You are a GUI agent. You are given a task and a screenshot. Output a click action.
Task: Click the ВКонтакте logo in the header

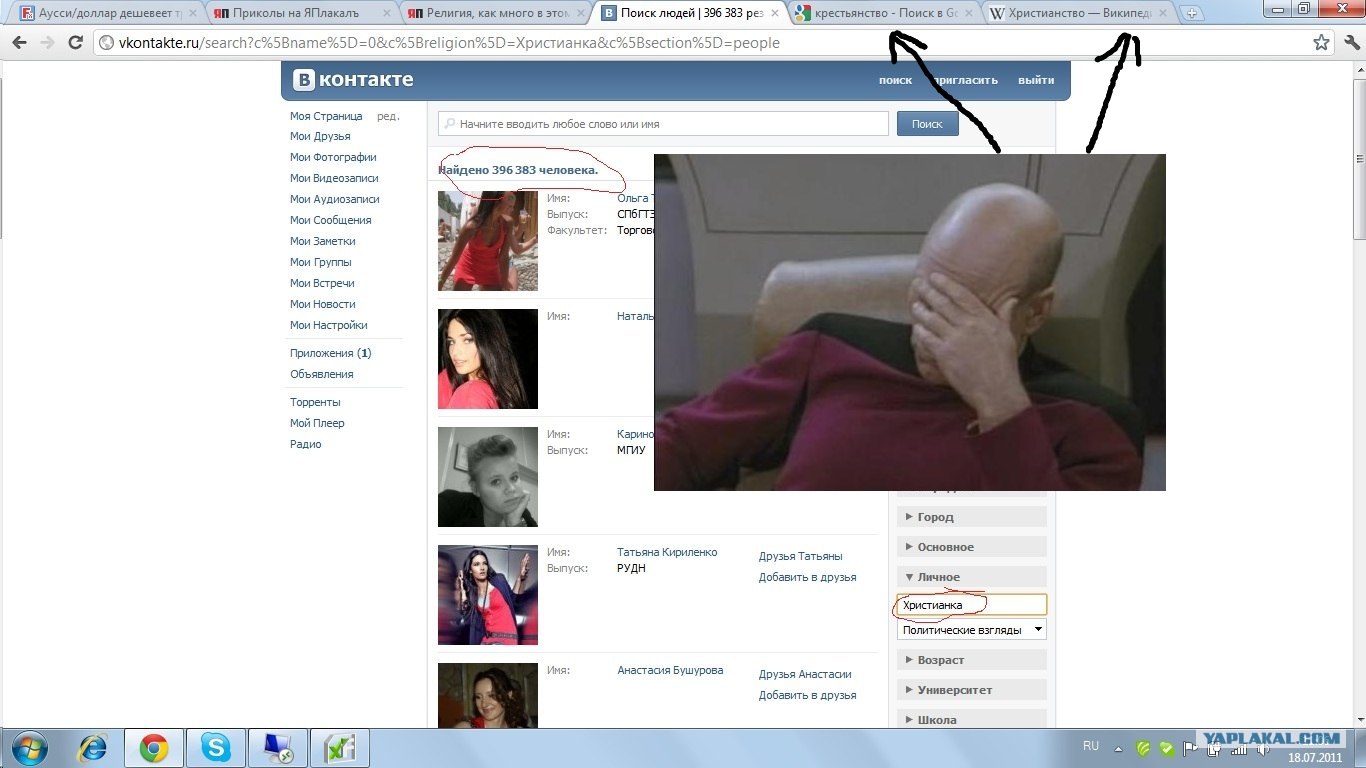[x=353, y=80]
